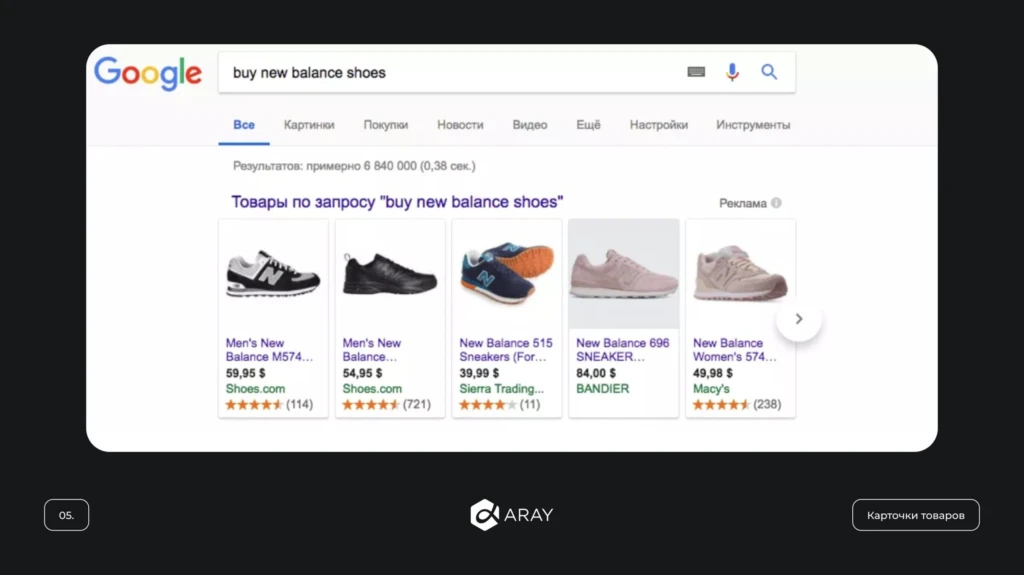Viewport: 1024px width, 575px height.
Task: Click the BANDIER seller name
Action: pyautogui.click(x=602, y=389)
